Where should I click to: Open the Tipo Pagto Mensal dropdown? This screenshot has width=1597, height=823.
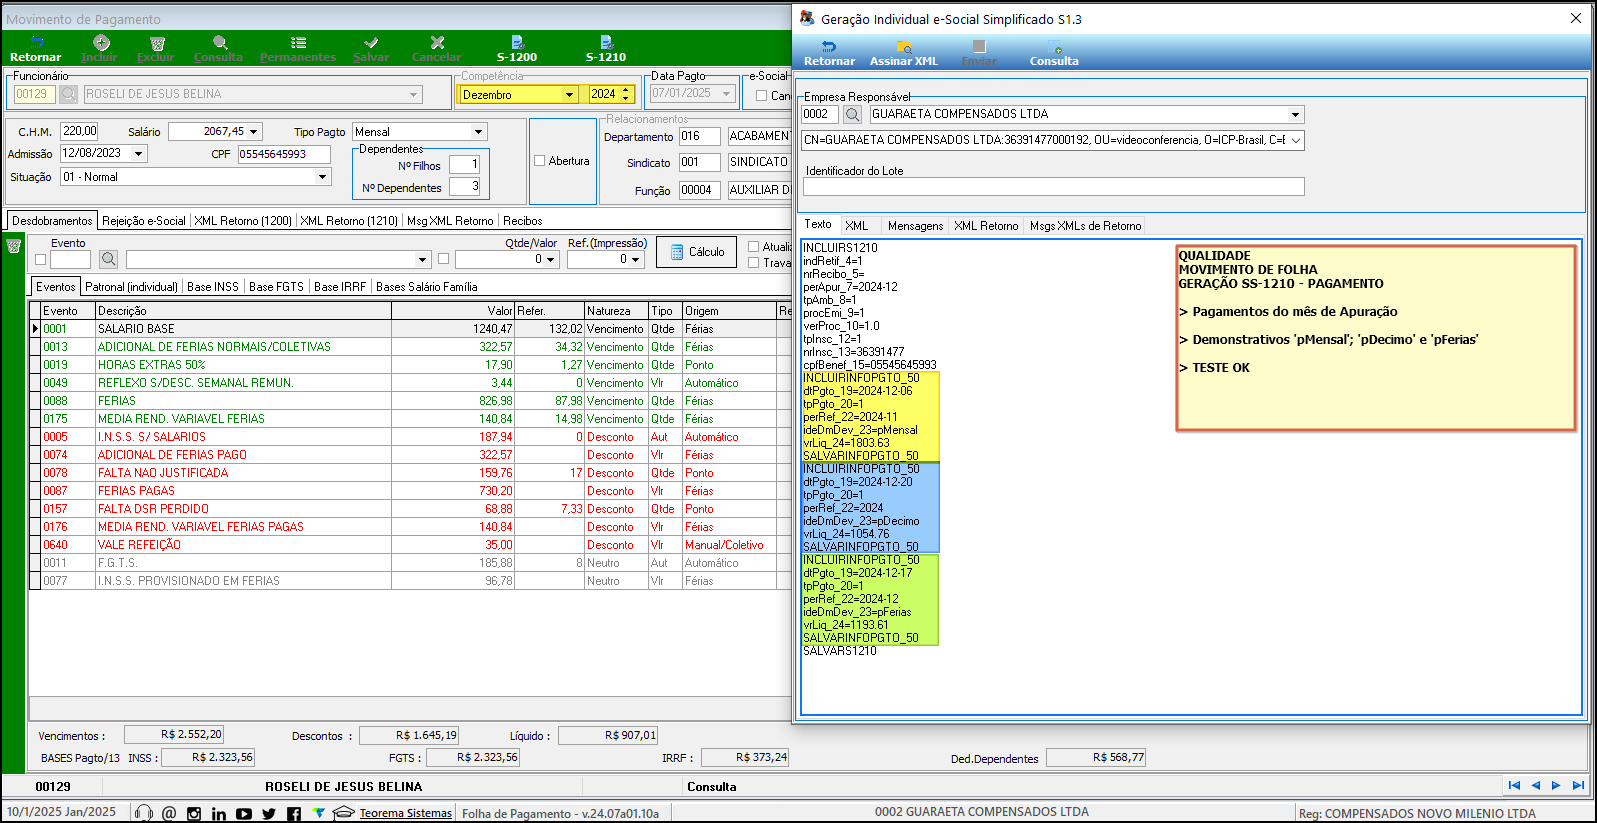pyautogui.click(x=478, y=132)
